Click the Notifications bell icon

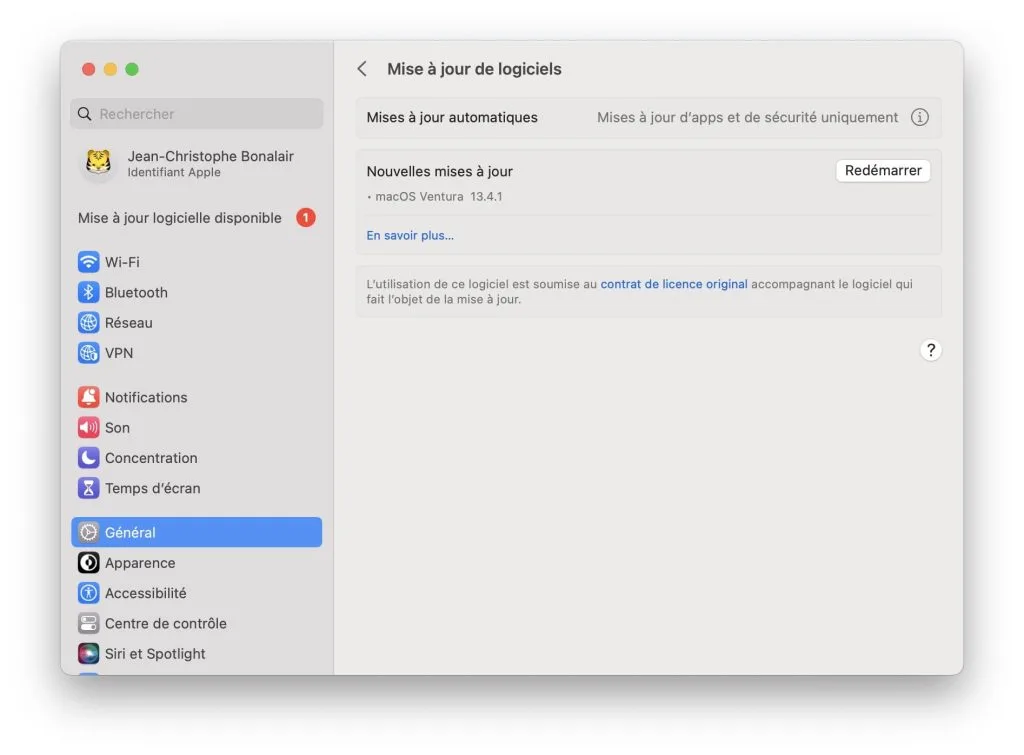(x=88, y=397)
